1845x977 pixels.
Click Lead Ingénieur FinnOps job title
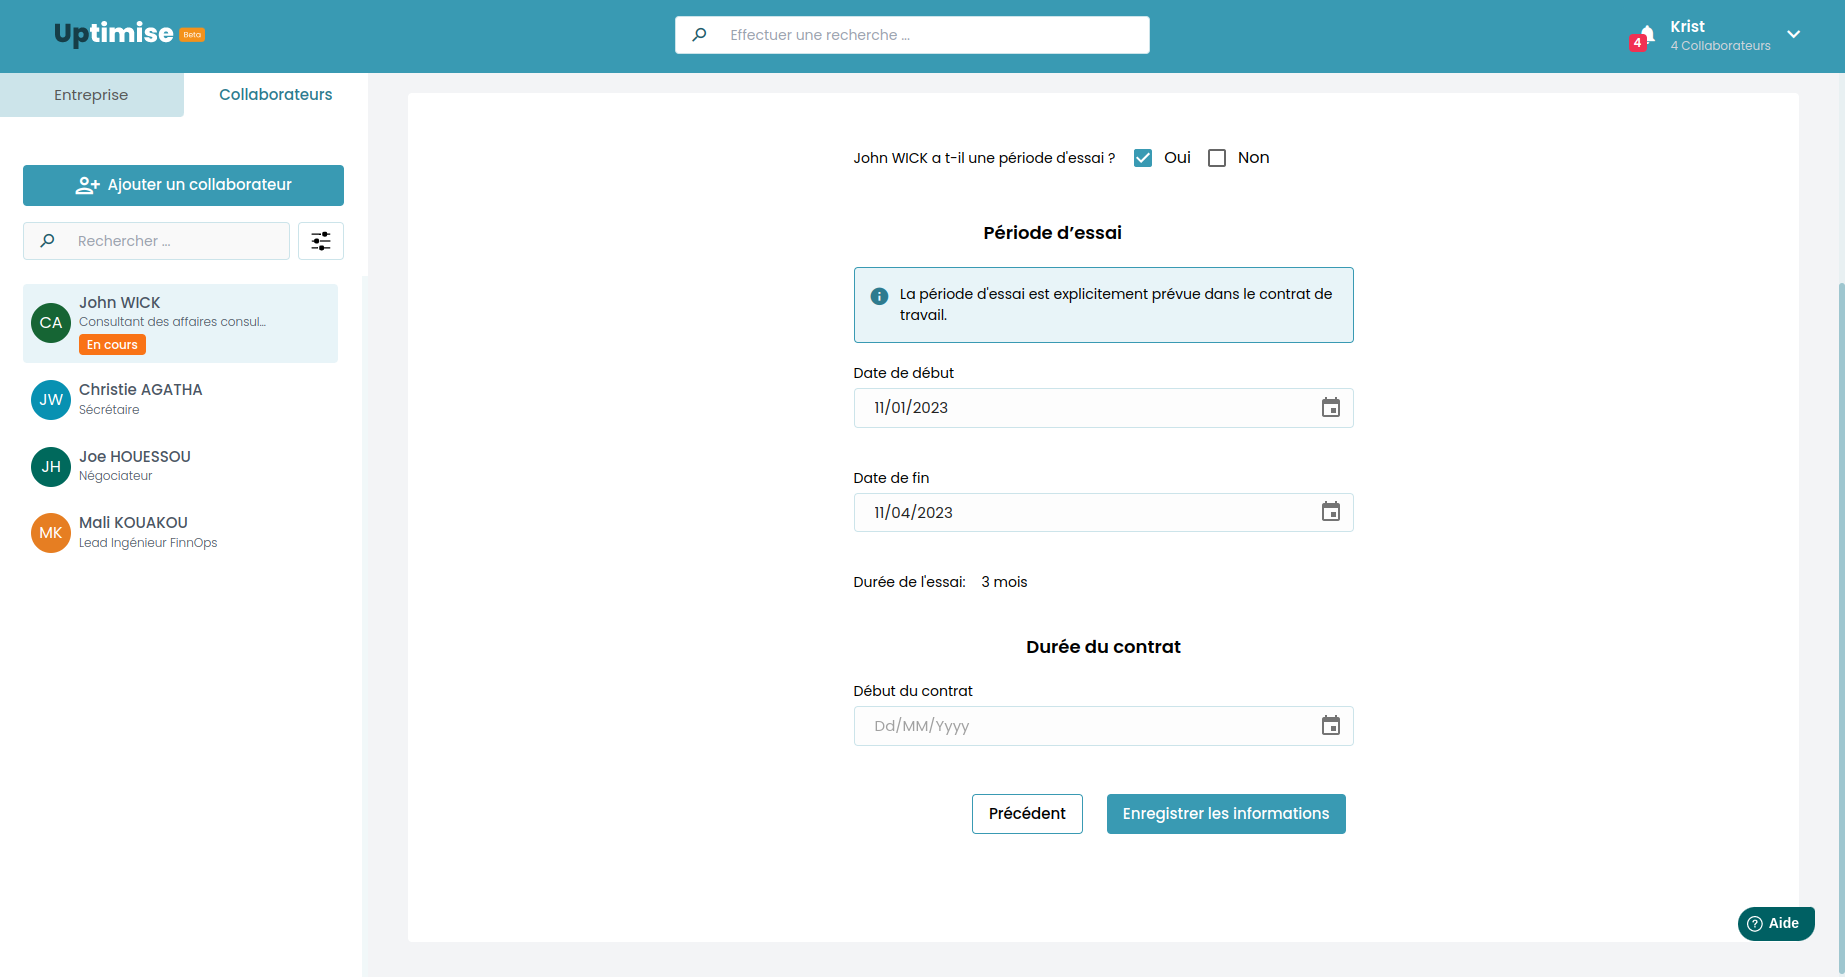pos(148,543)
